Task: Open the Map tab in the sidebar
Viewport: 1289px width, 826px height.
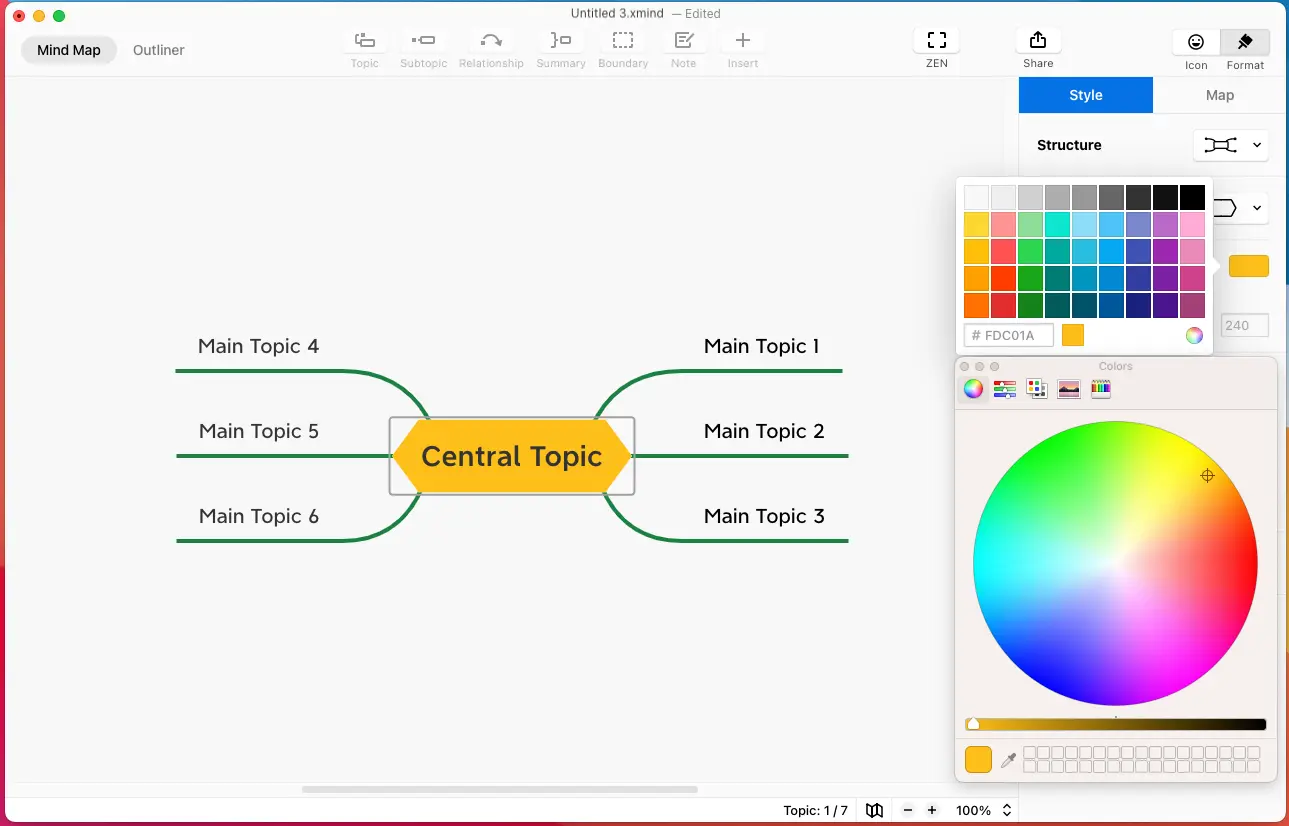Action: [1219, 95]
